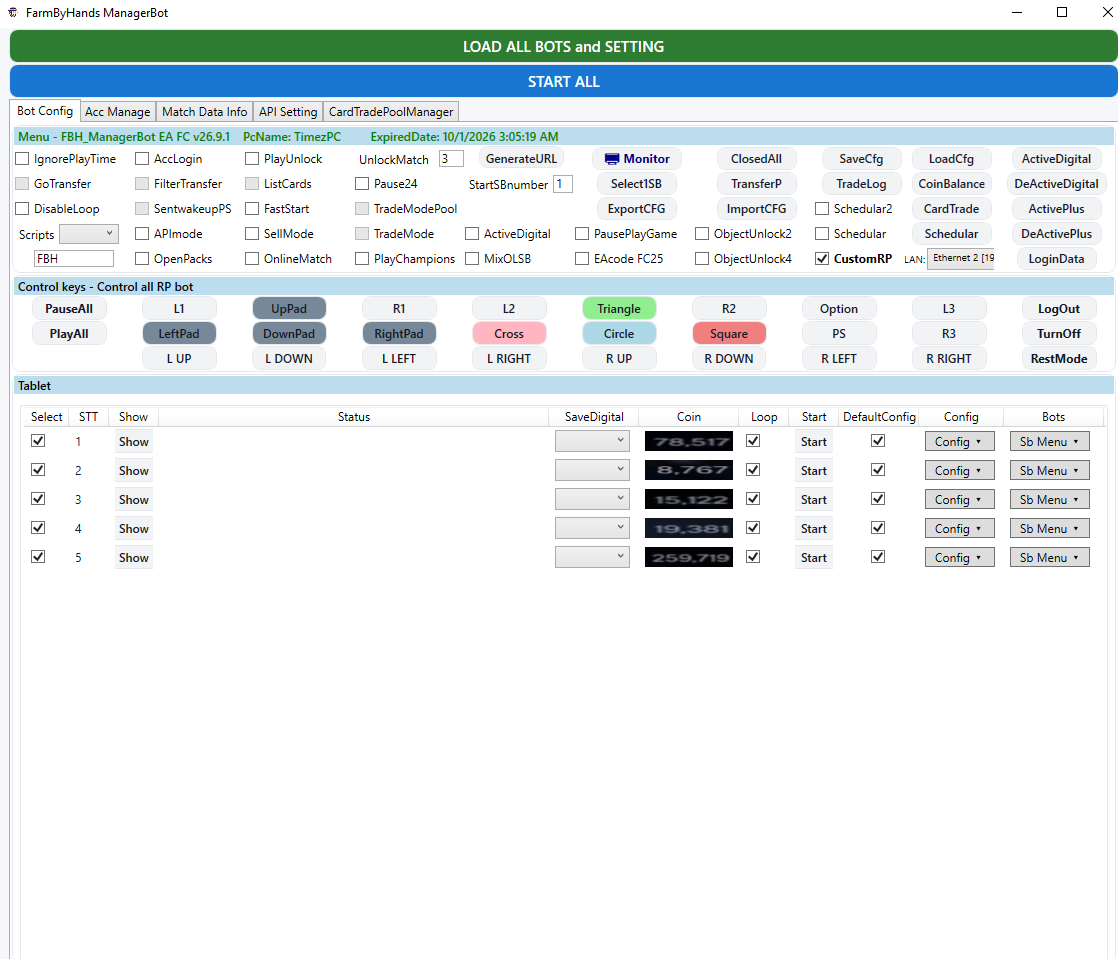This screenshot has height=959, width=1118.
Task: Click the StartSBnumber input field
Action: pos(563,184)
